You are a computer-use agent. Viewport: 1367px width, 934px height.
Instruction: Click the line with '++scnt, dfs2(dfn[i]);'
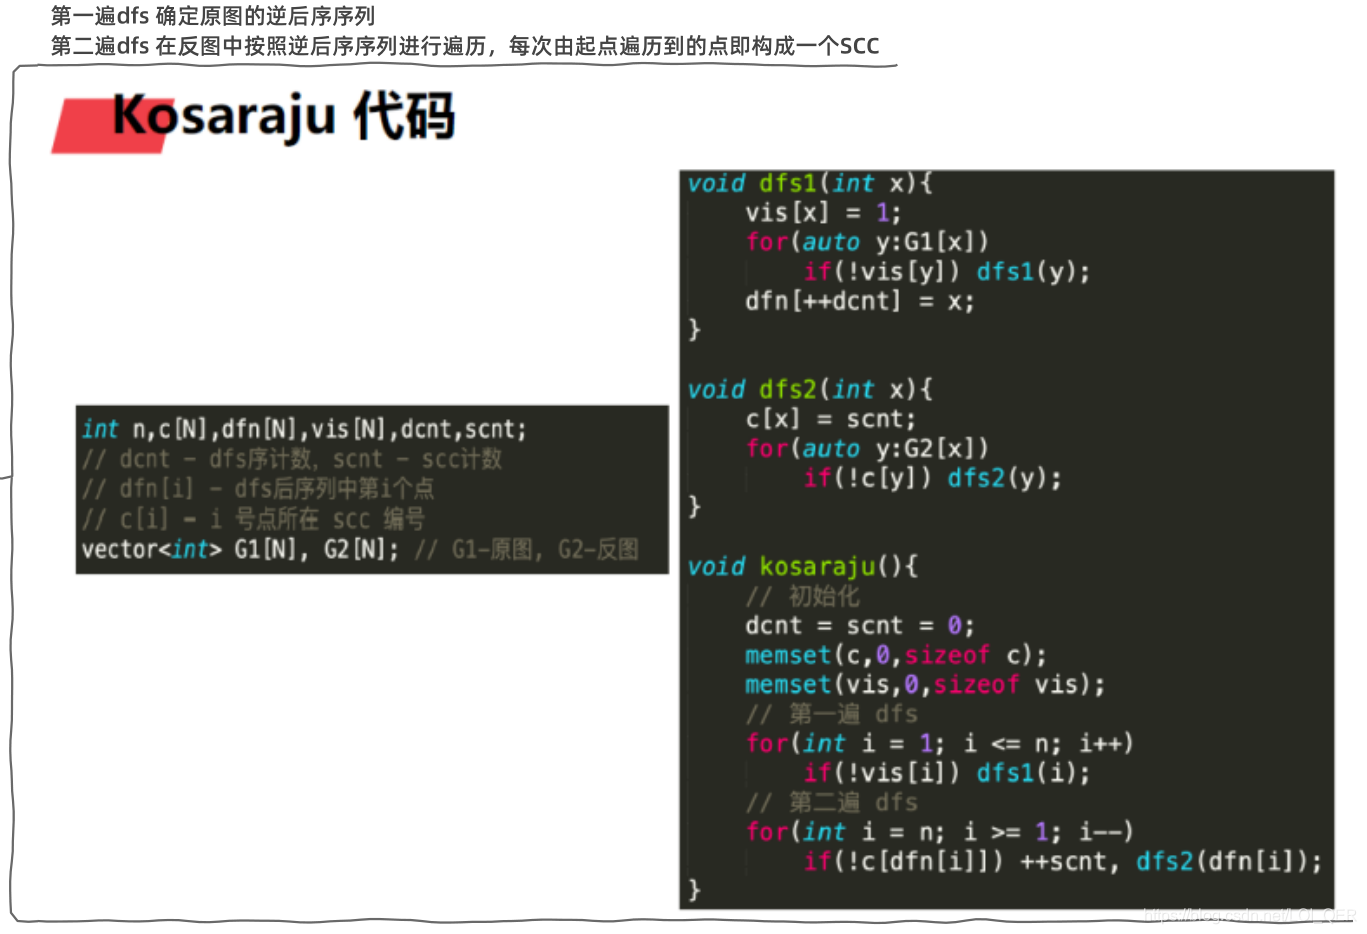[x=1063, y=861]
